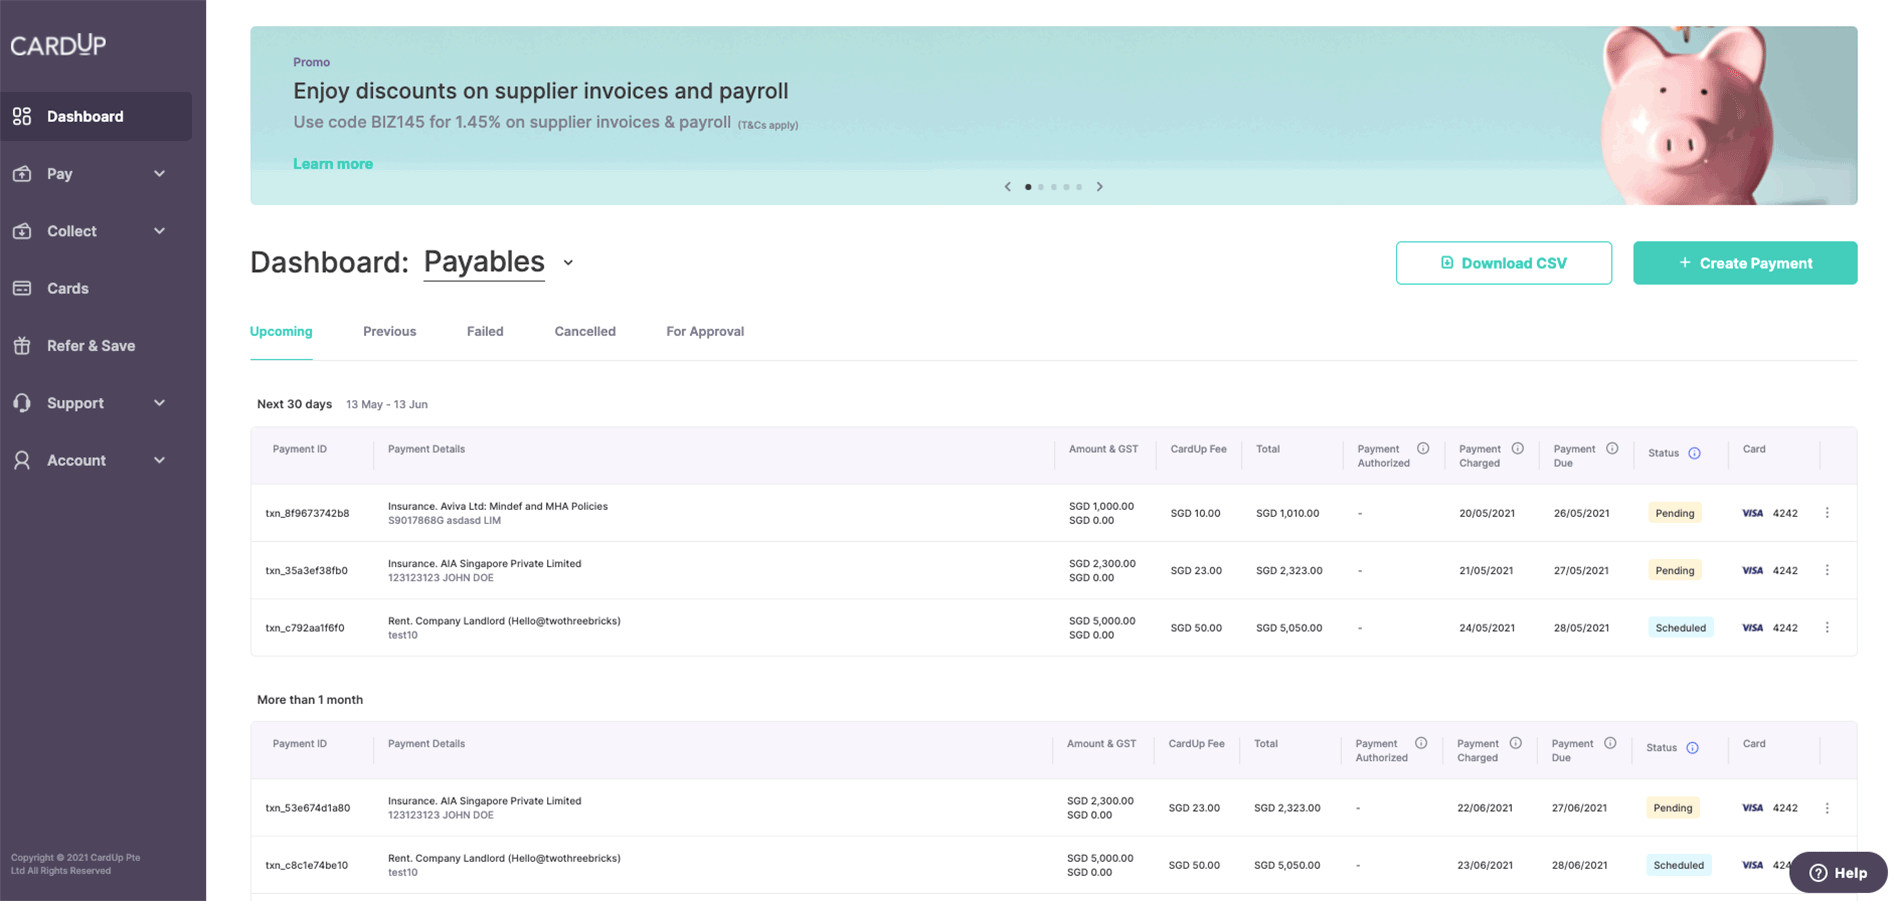Show previous promo banner with left arrow
The image size is (1900, 901).
click(x=1008, y=187)
